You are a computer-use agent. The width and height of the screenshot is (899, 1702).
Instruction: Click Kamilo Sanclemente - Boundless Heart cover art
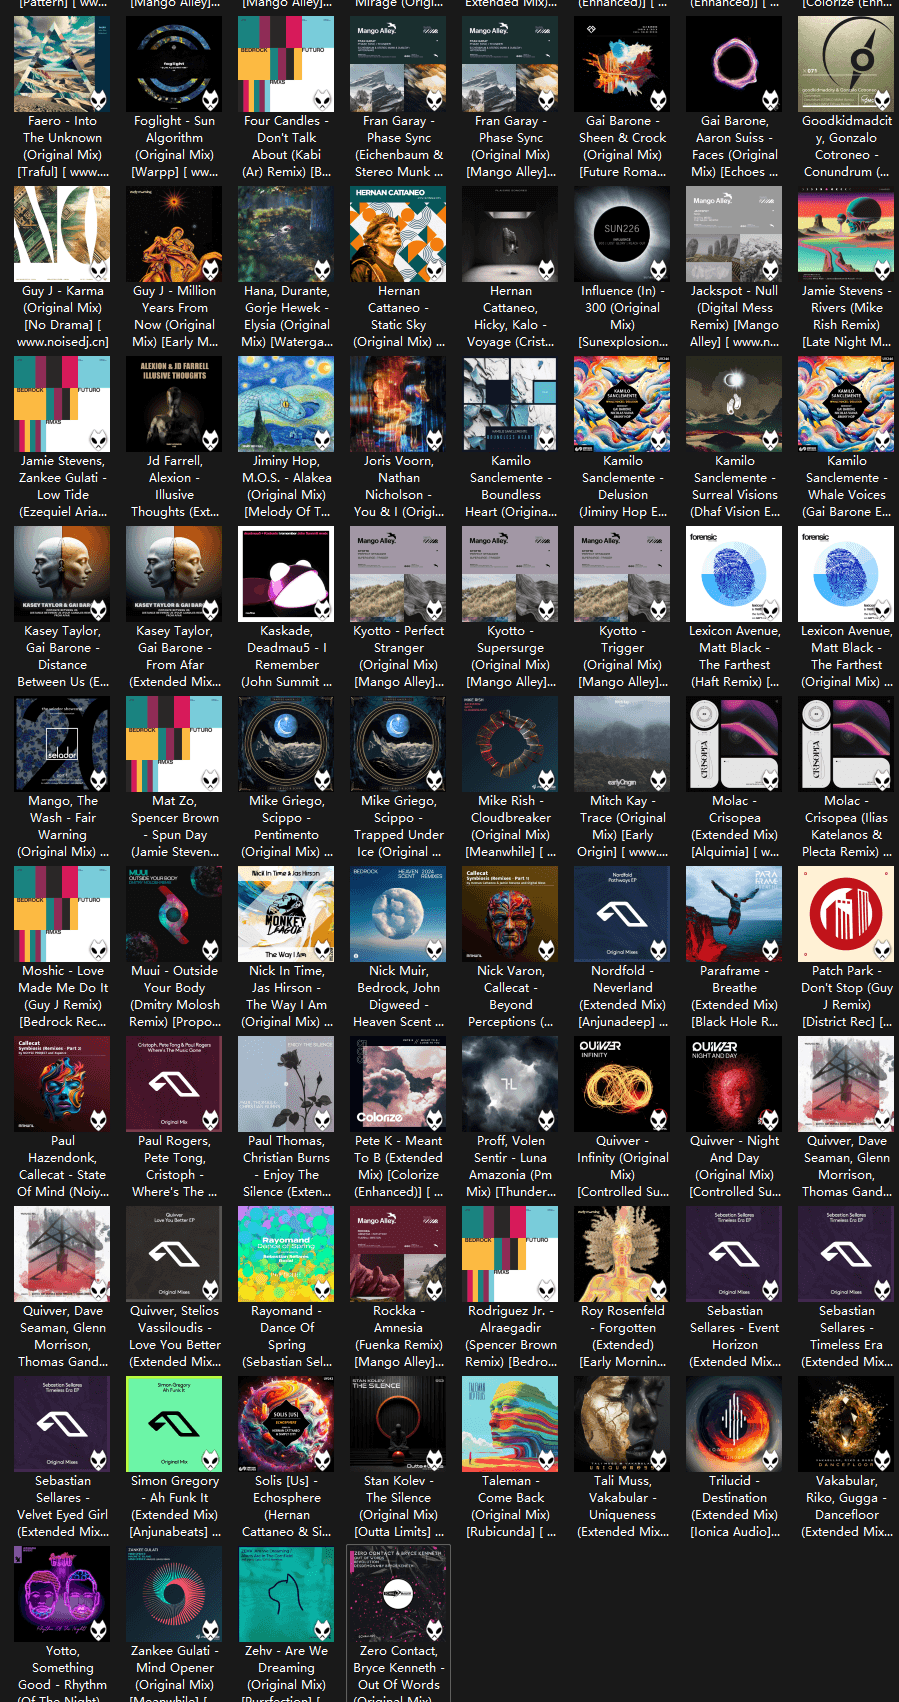pos(510,404)
